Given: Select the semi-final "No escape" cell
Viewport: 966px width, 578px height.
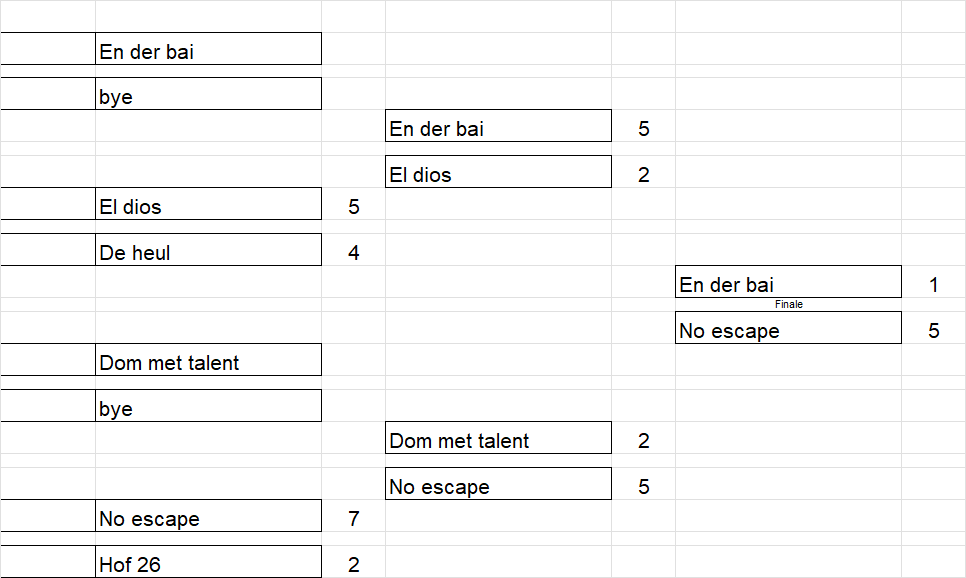Looking at the screenshot, I should [x=498, y=483].
